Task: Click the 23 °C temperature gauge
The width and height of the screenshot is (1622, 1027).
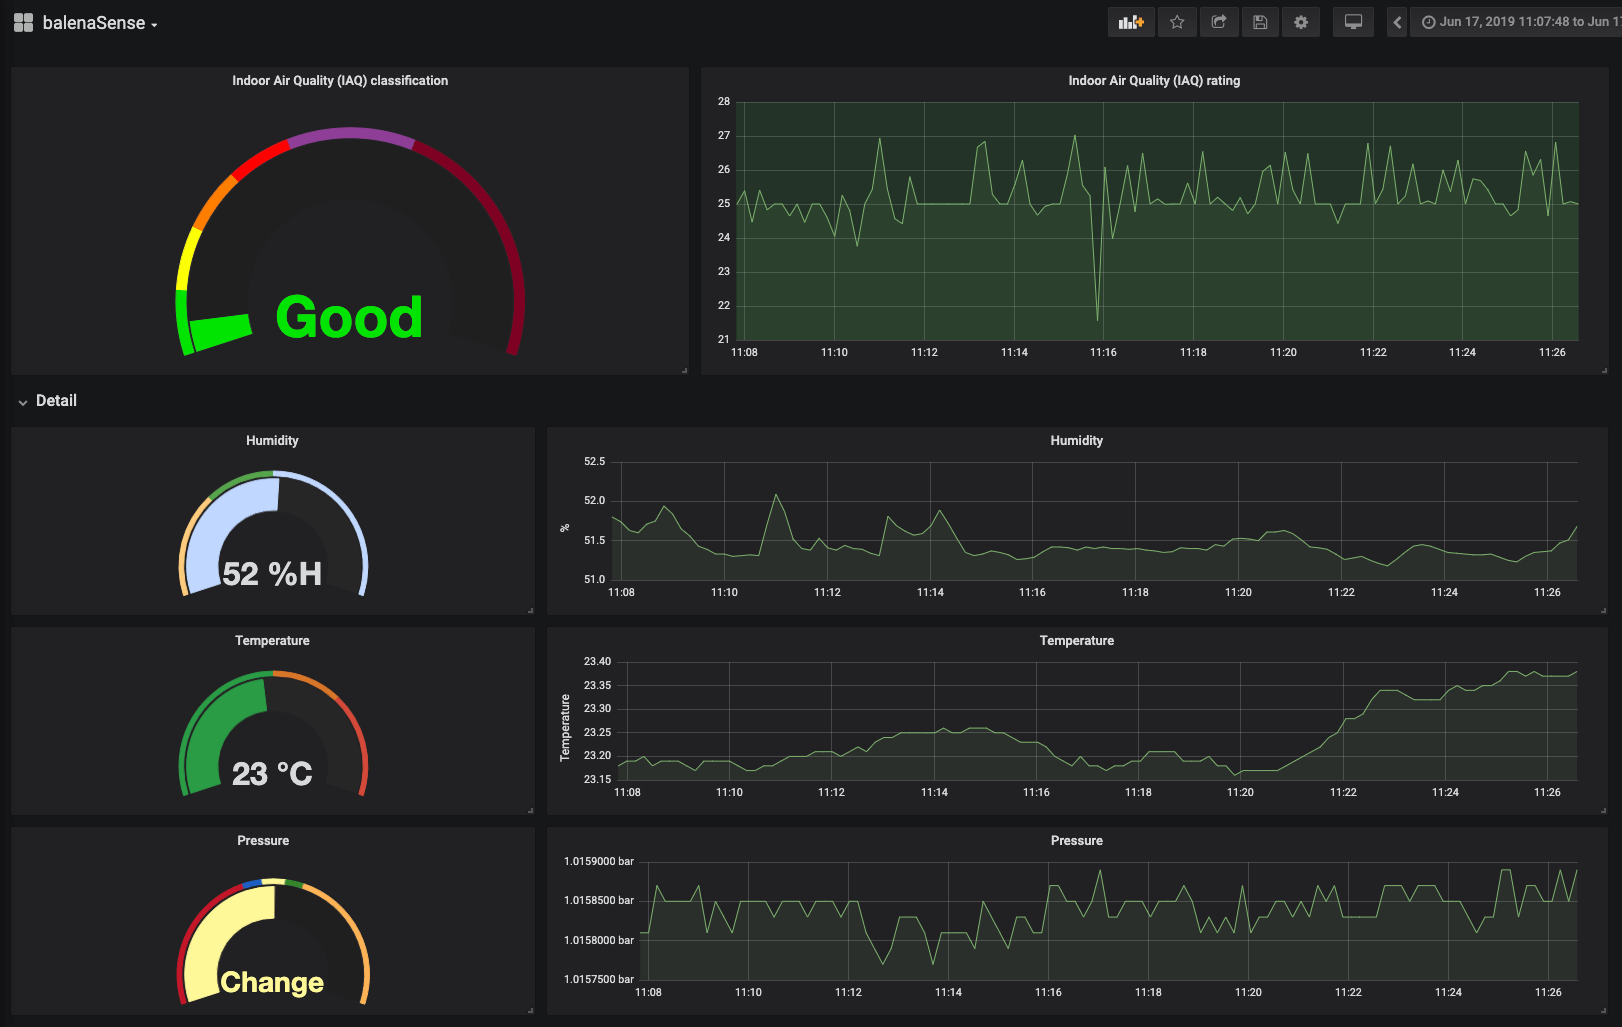Action: [x=272, y=773]
